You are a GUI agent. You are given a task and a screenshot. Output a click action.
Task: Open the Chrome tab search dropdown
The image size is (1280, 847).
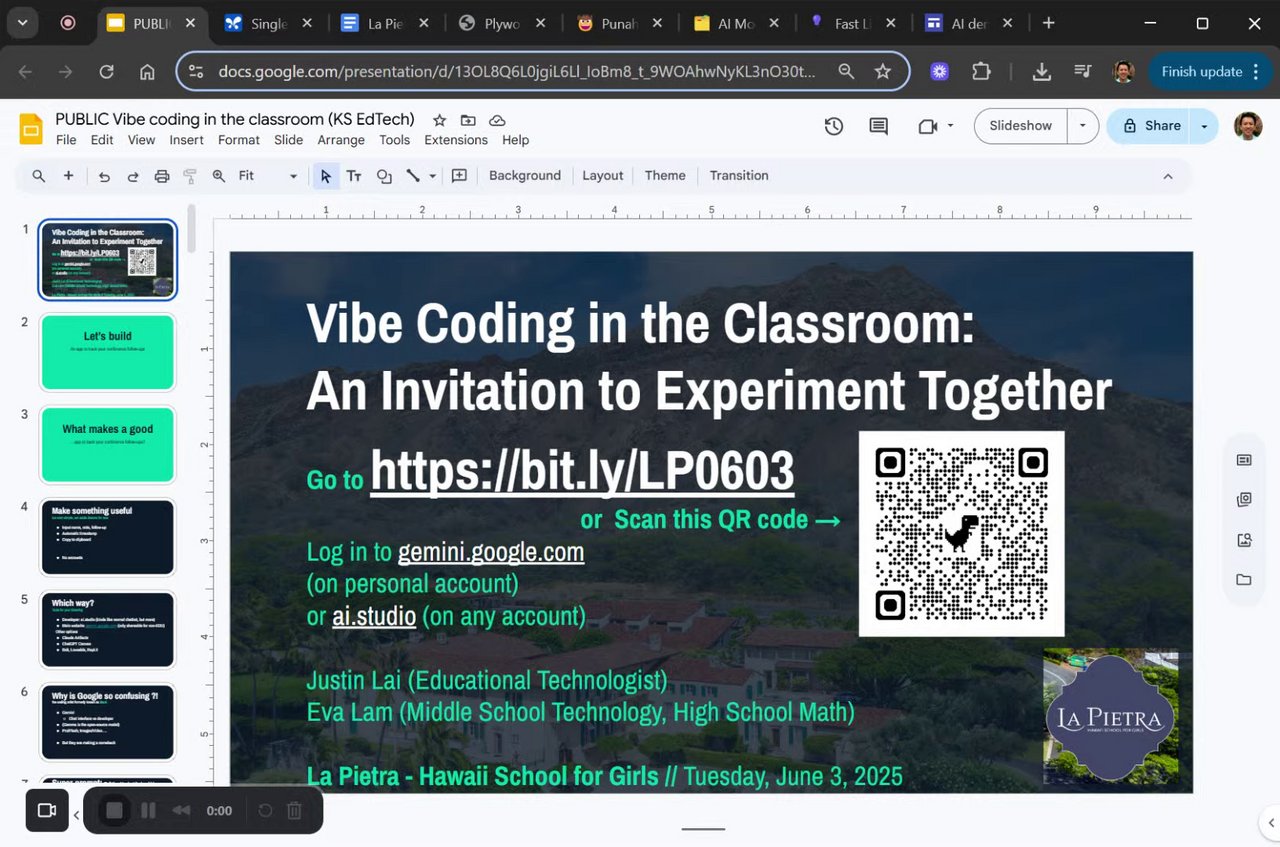[22, 23]
